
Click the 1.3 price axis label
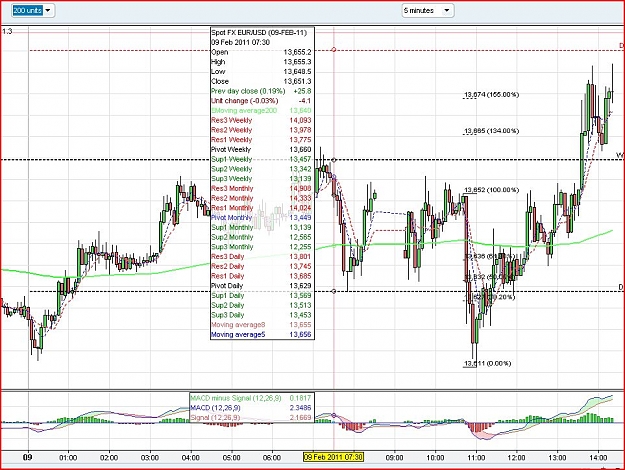(x=7, y=31)
